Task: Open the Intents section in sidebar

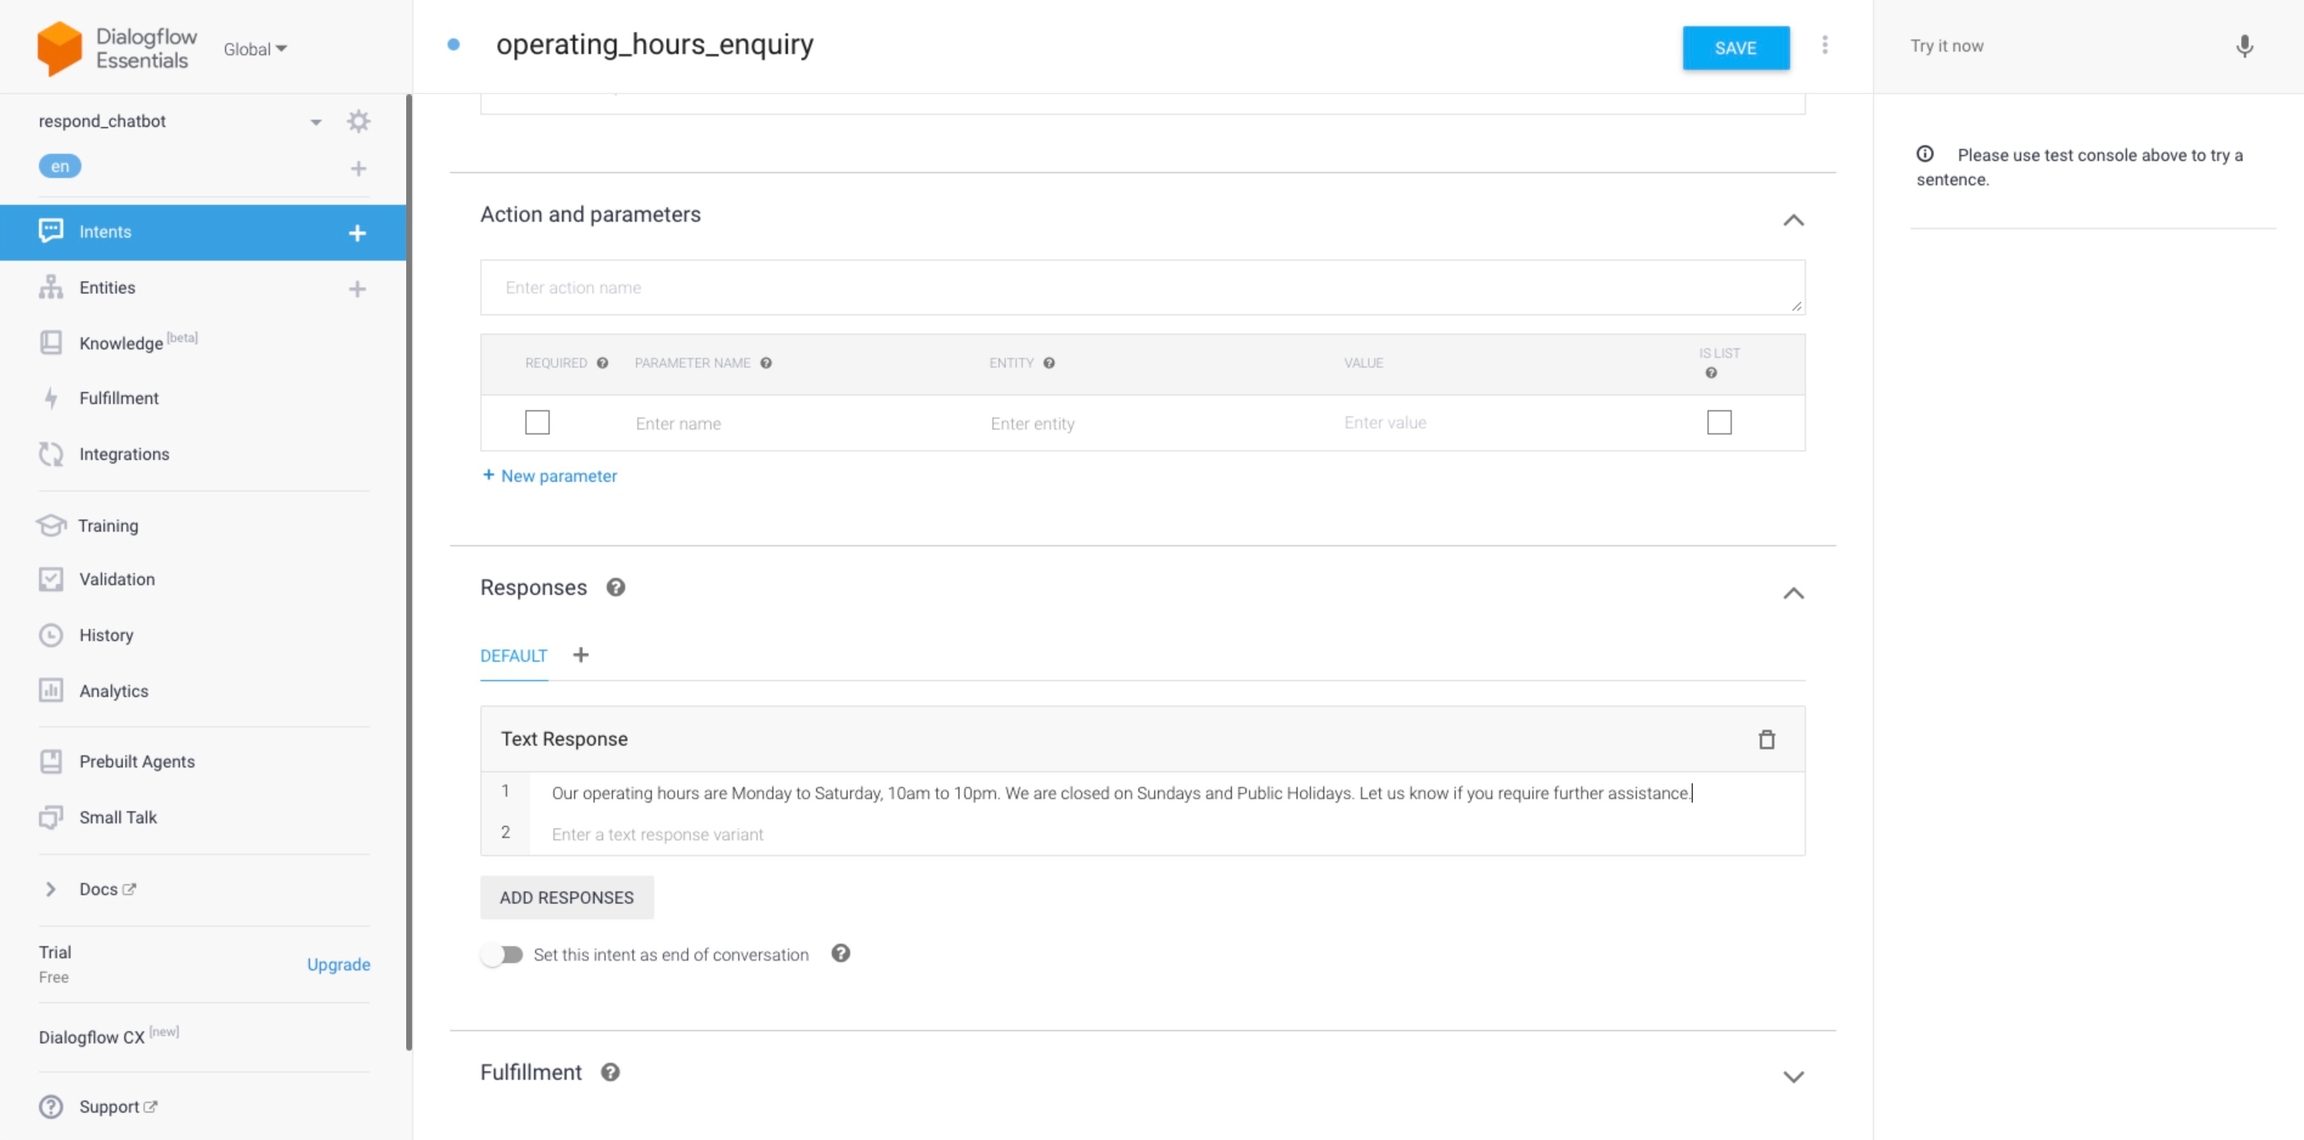Action: pos(105,231)
